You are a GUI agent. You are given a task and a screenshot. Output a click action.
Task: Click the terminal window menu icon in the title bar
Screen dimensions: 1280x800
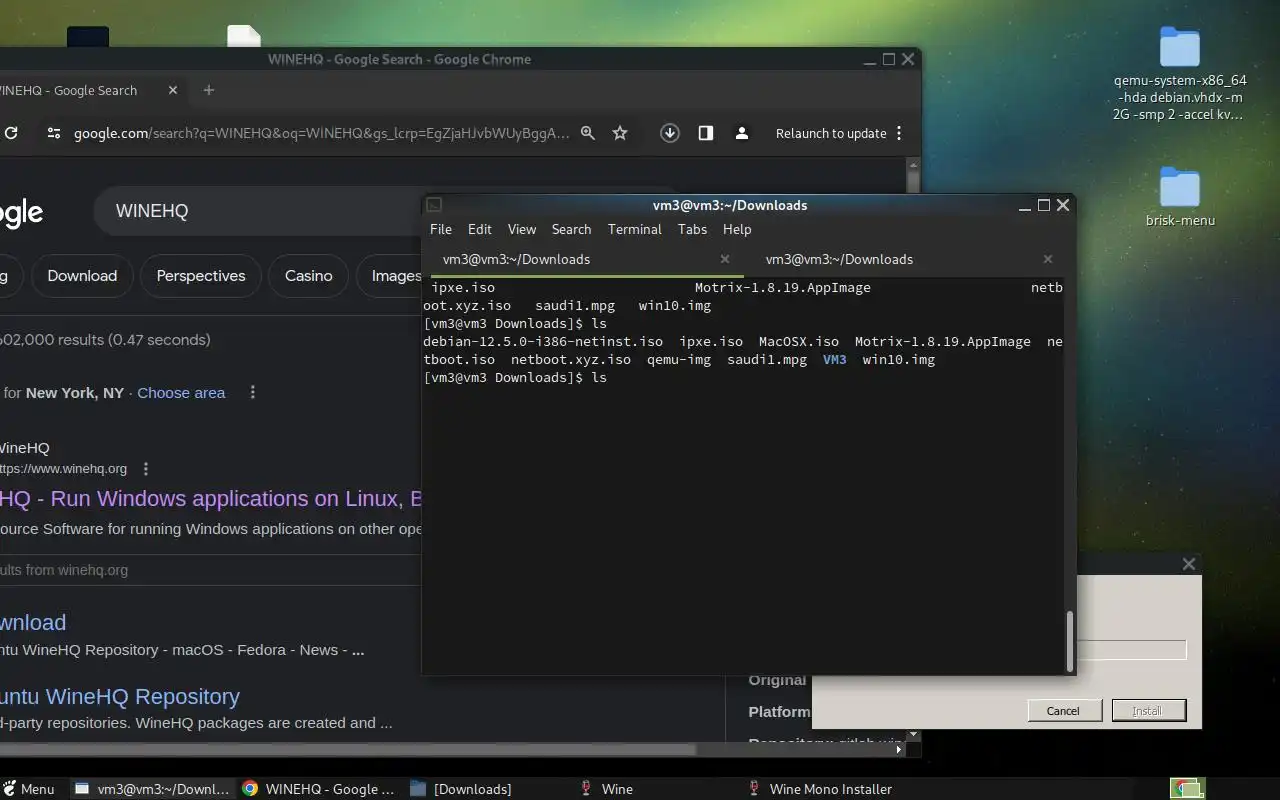click(x=434, y=205)
